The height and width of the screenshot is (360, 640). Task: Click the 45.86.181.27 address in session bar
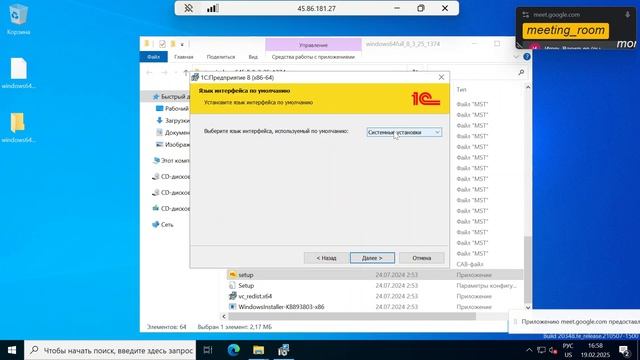point(316,9)
